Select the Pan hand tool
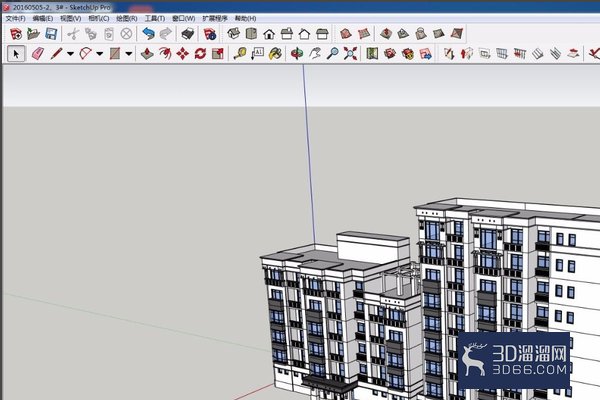Viewport: 600px width, 400px height. 315,54
